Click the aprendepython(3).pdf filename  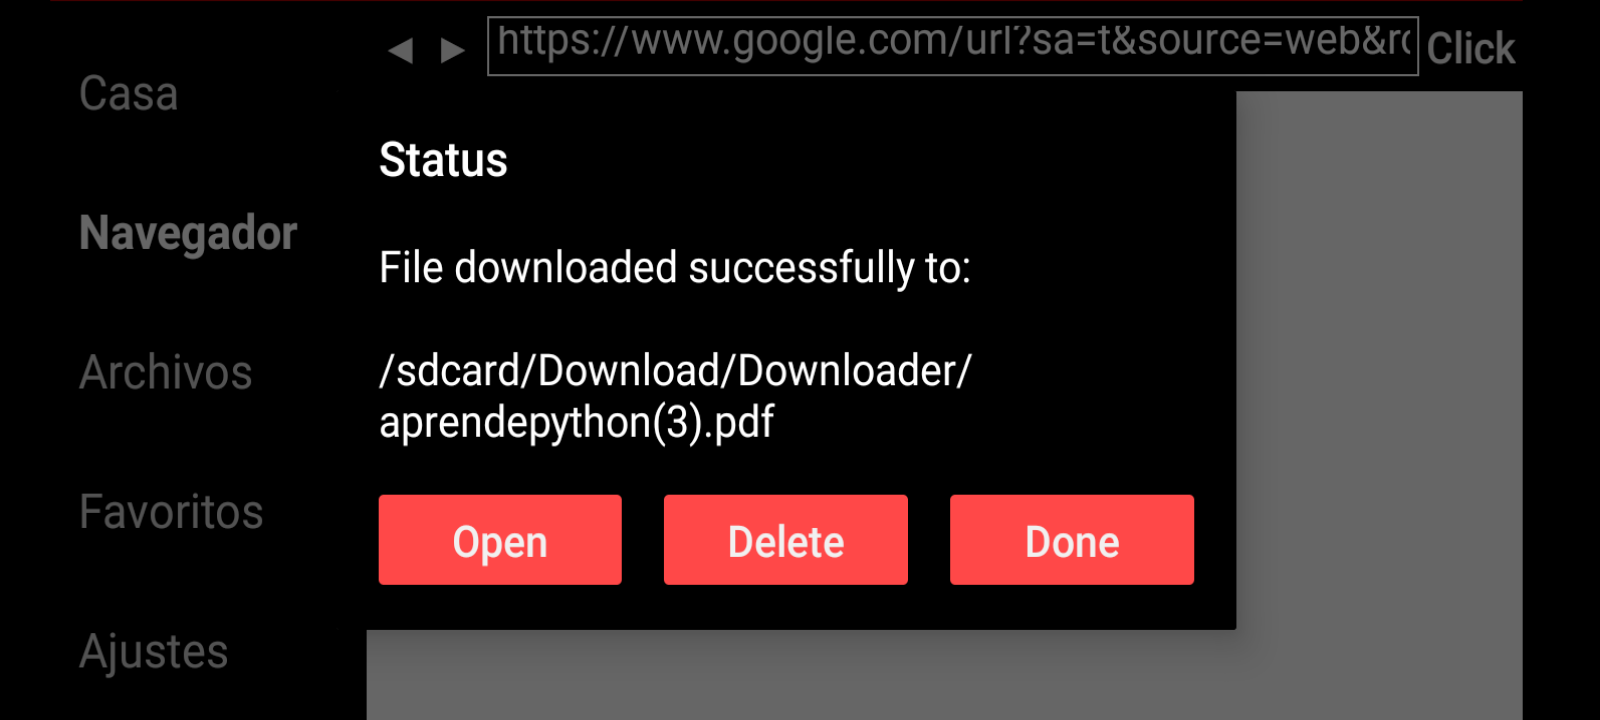tap(576, 422)
